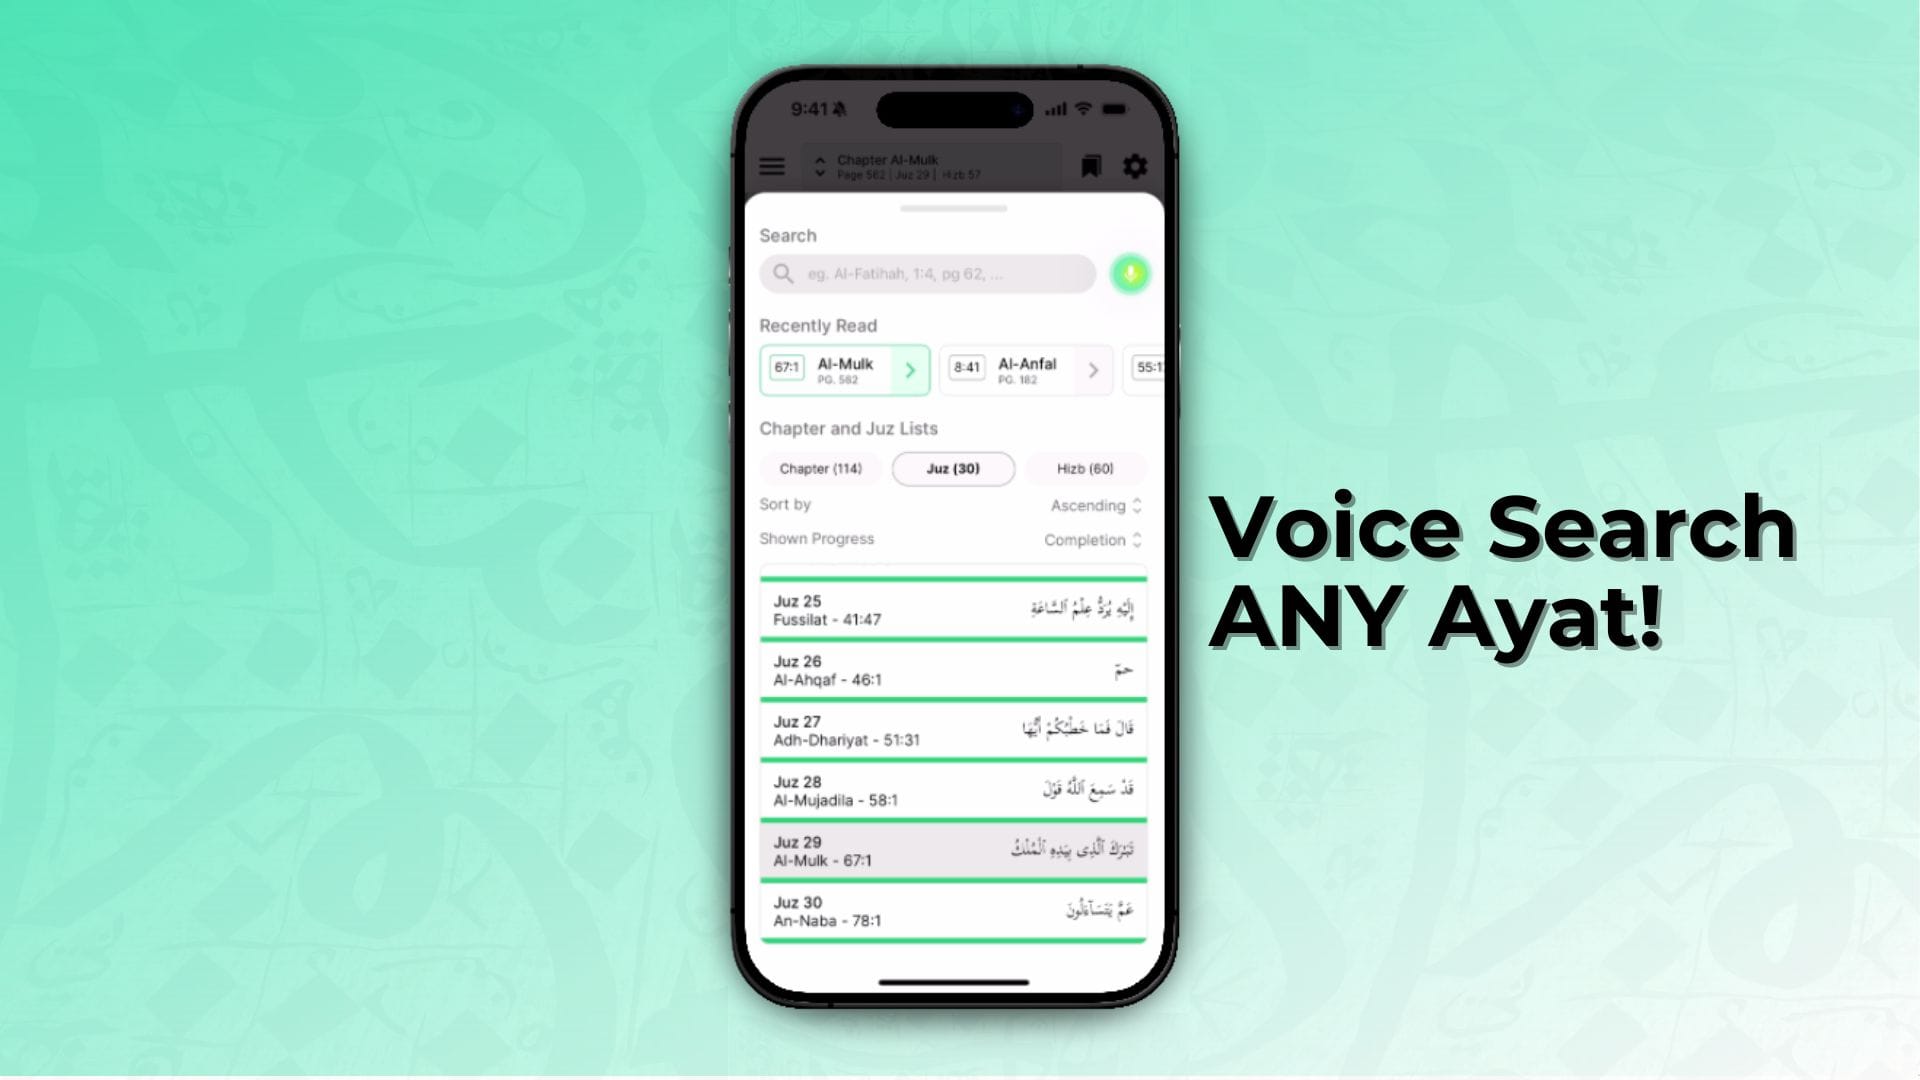Toggle the Juz (30) filter button
1920x1080 pixels.
click(x=952, y=468)
